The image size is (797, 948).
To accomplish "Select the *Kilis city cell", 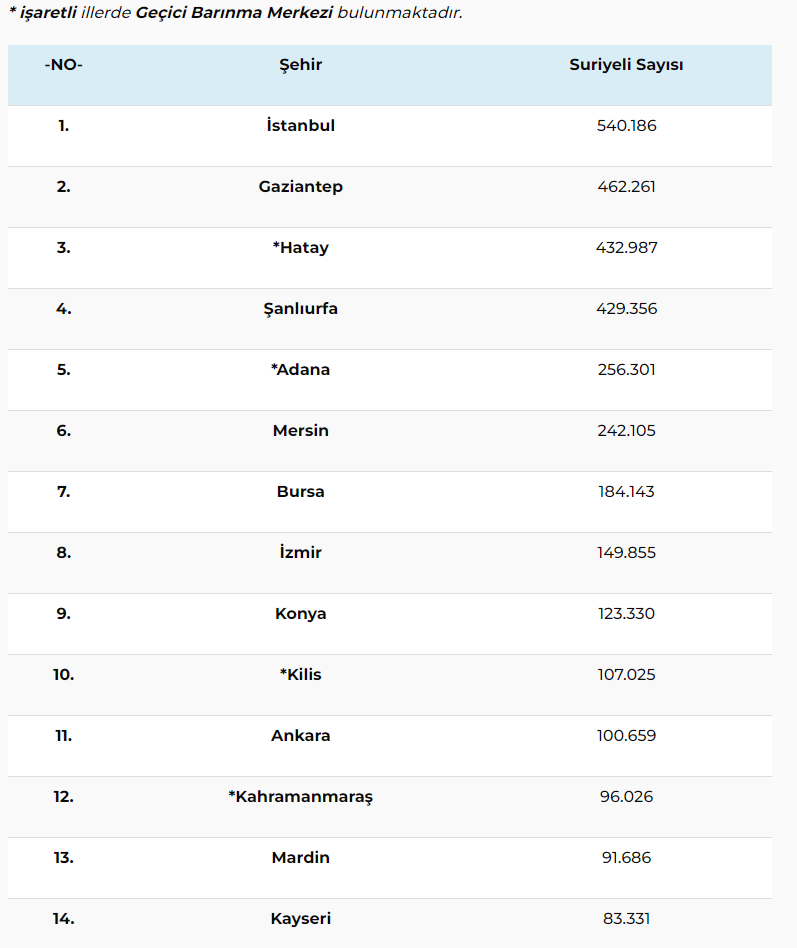I will 300,674.
